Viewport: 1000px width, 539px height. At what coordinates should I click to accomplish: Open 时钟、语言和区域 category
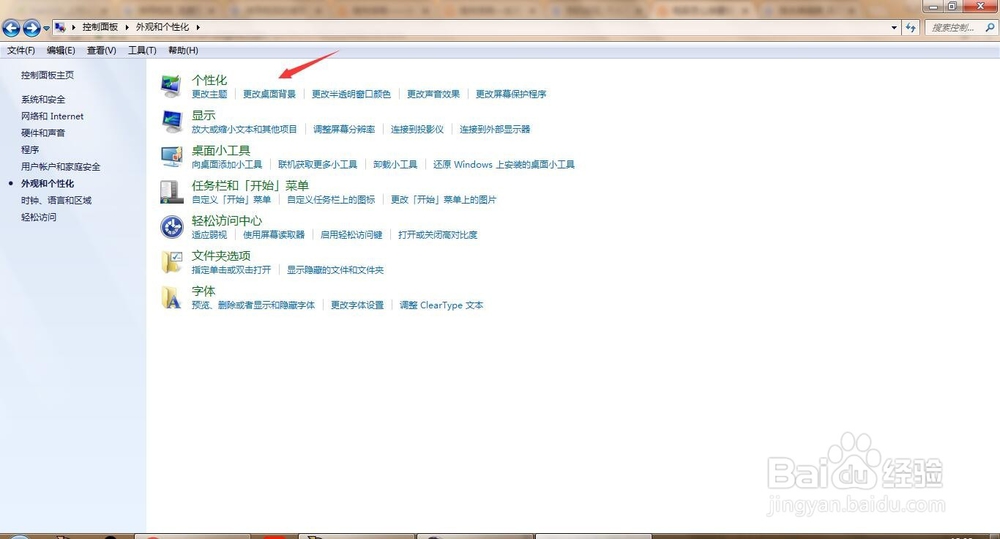[56, 200]
